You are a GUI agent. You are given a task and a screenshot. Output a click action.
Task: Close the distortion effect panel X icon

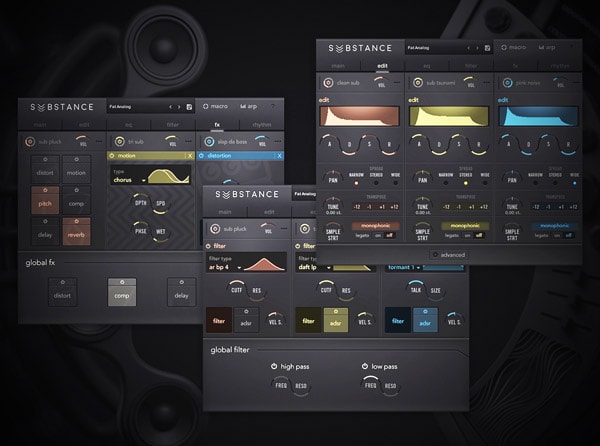click(282, 156)
